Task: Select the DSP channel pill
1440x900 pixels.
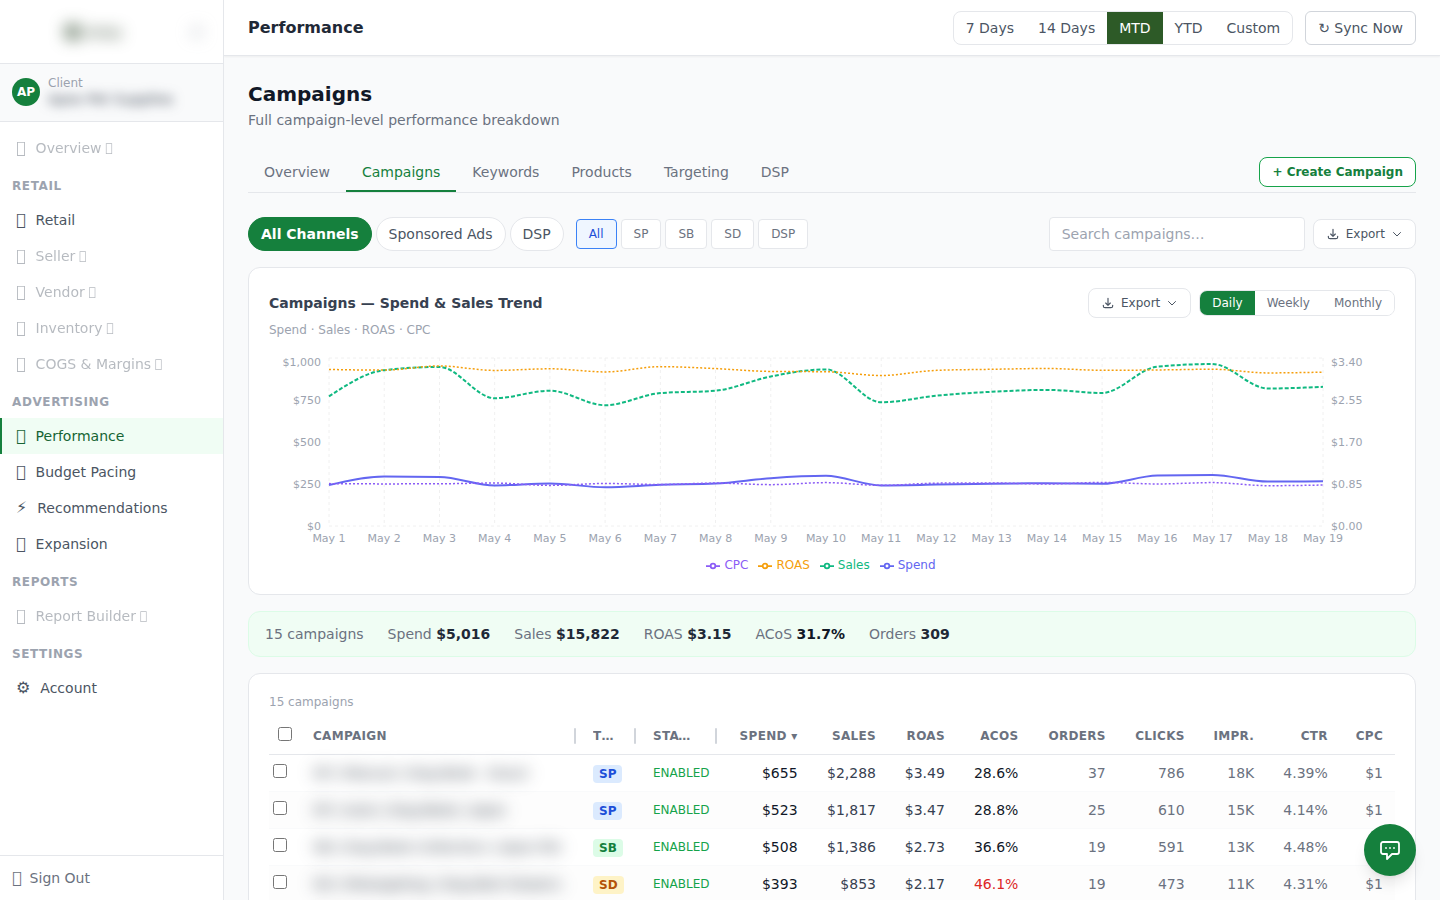Action: 537,234
